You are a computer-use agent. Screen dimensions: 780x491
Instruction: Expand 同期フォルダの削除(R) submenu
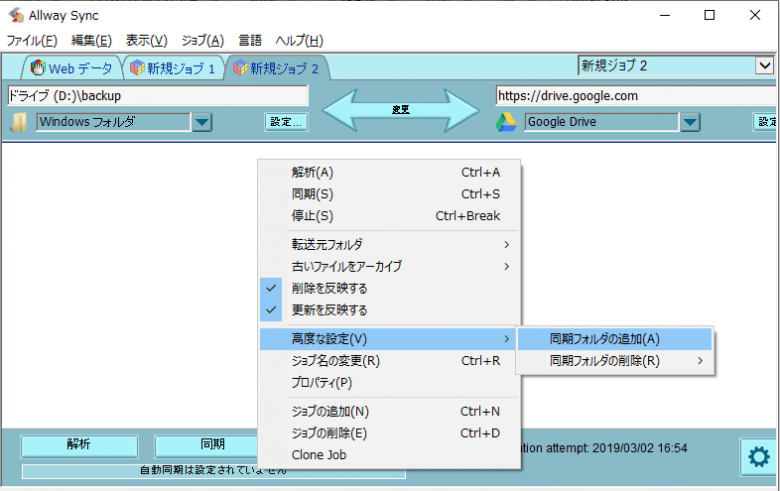[x=615, y=361]
